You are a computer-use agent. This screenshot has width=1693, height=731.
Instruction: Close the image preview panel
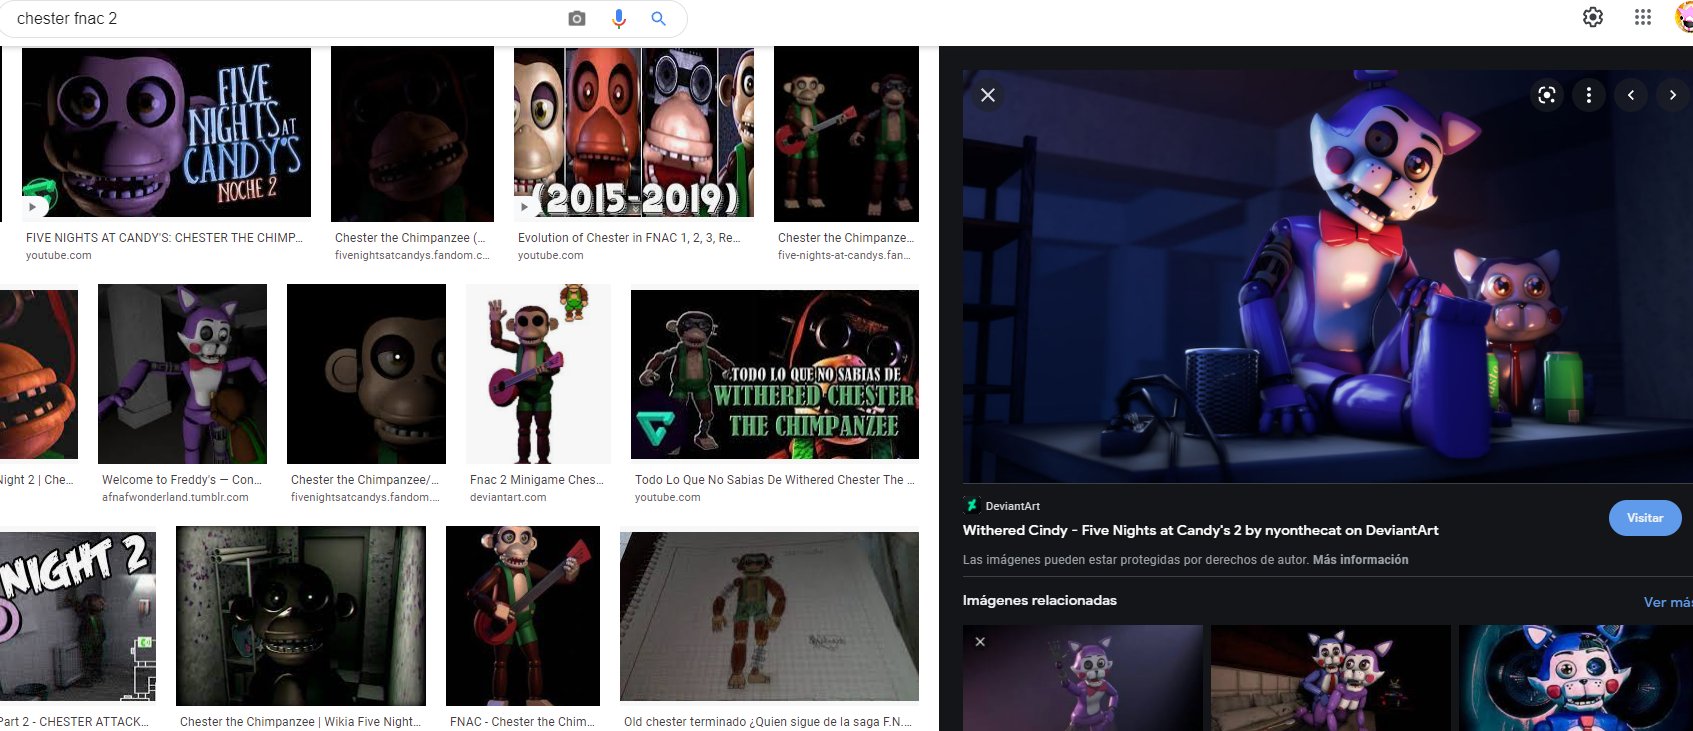click(x=988, y=95)
